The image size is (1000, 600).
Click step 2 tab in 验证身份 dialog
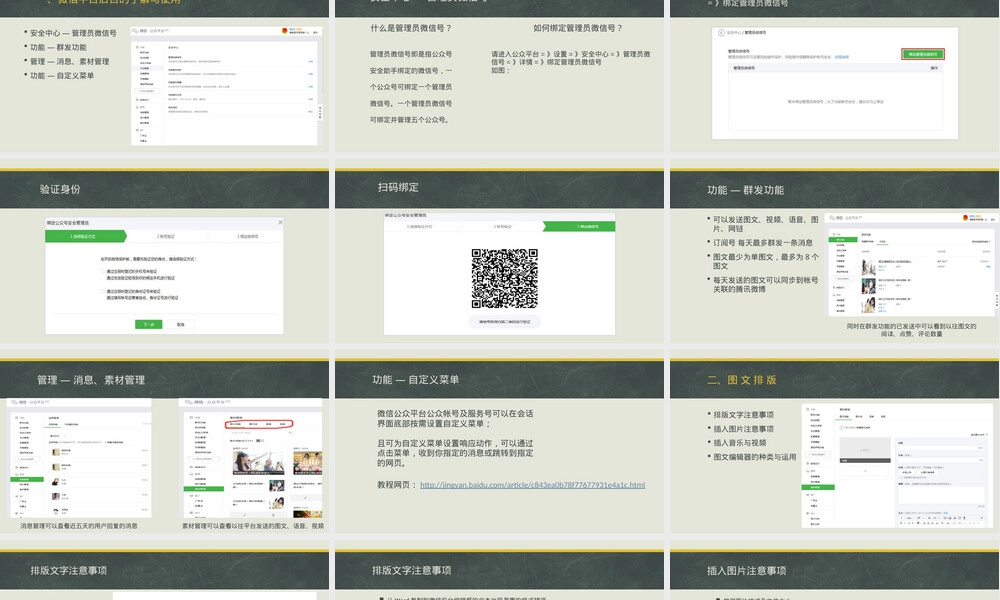166,237
